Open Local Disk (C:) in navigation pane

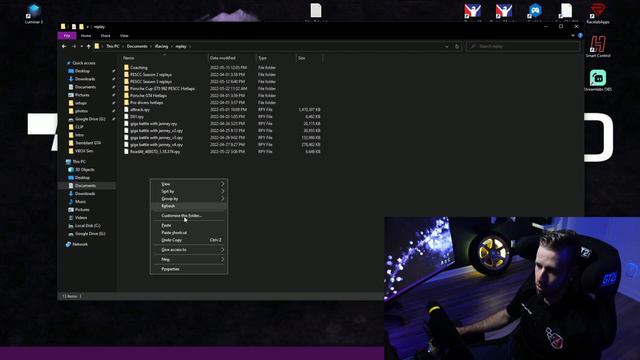87,226
